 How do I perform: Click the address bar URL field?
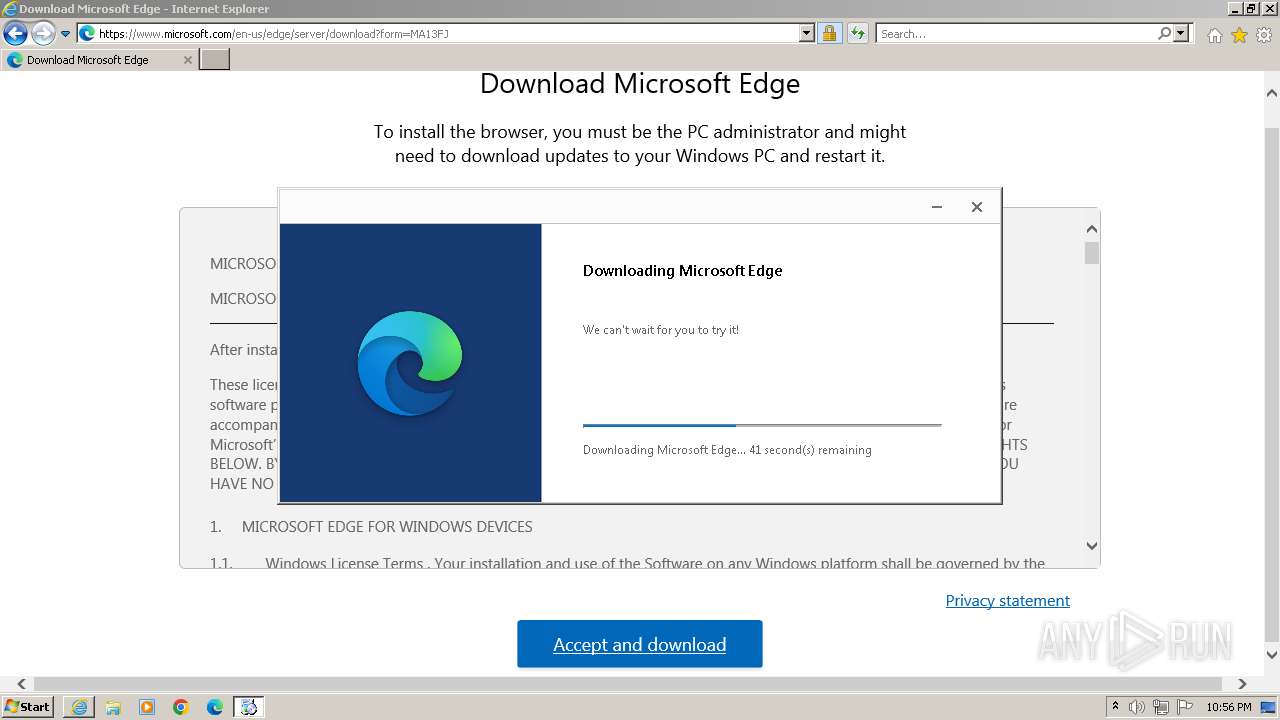(x=437, y=34)
